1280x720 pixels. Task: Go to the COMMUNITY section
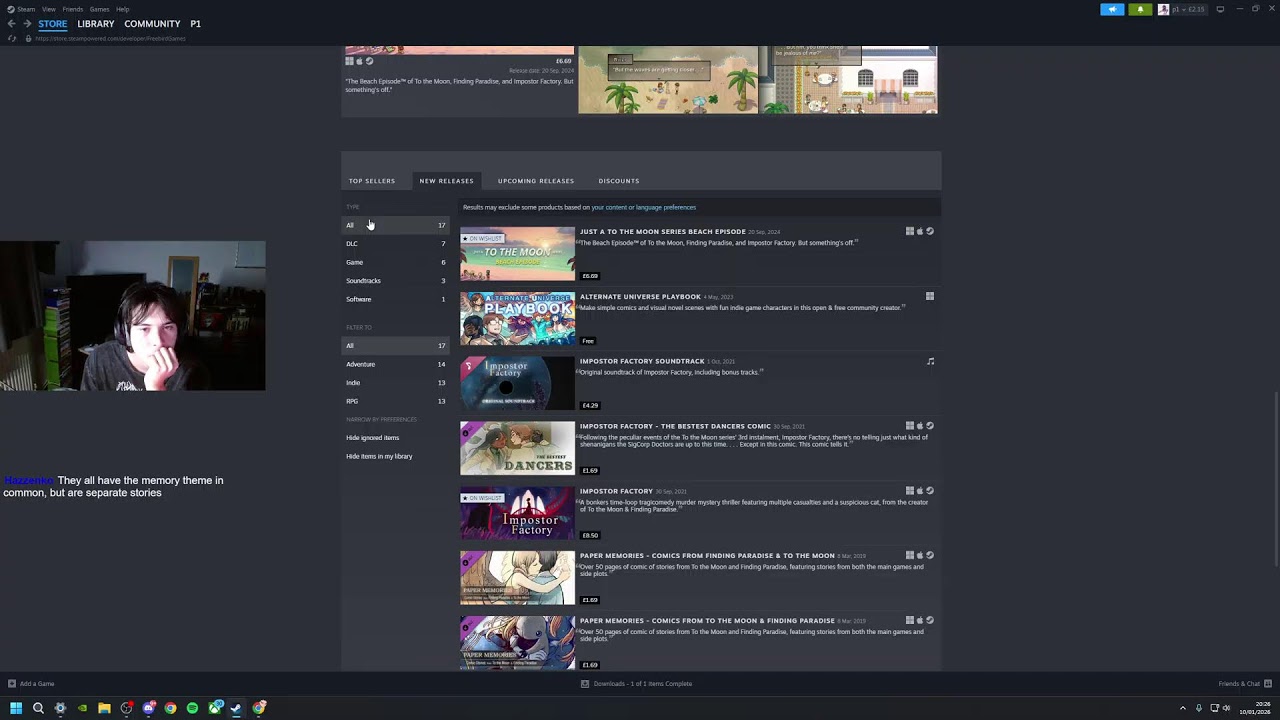coord(152,24)
